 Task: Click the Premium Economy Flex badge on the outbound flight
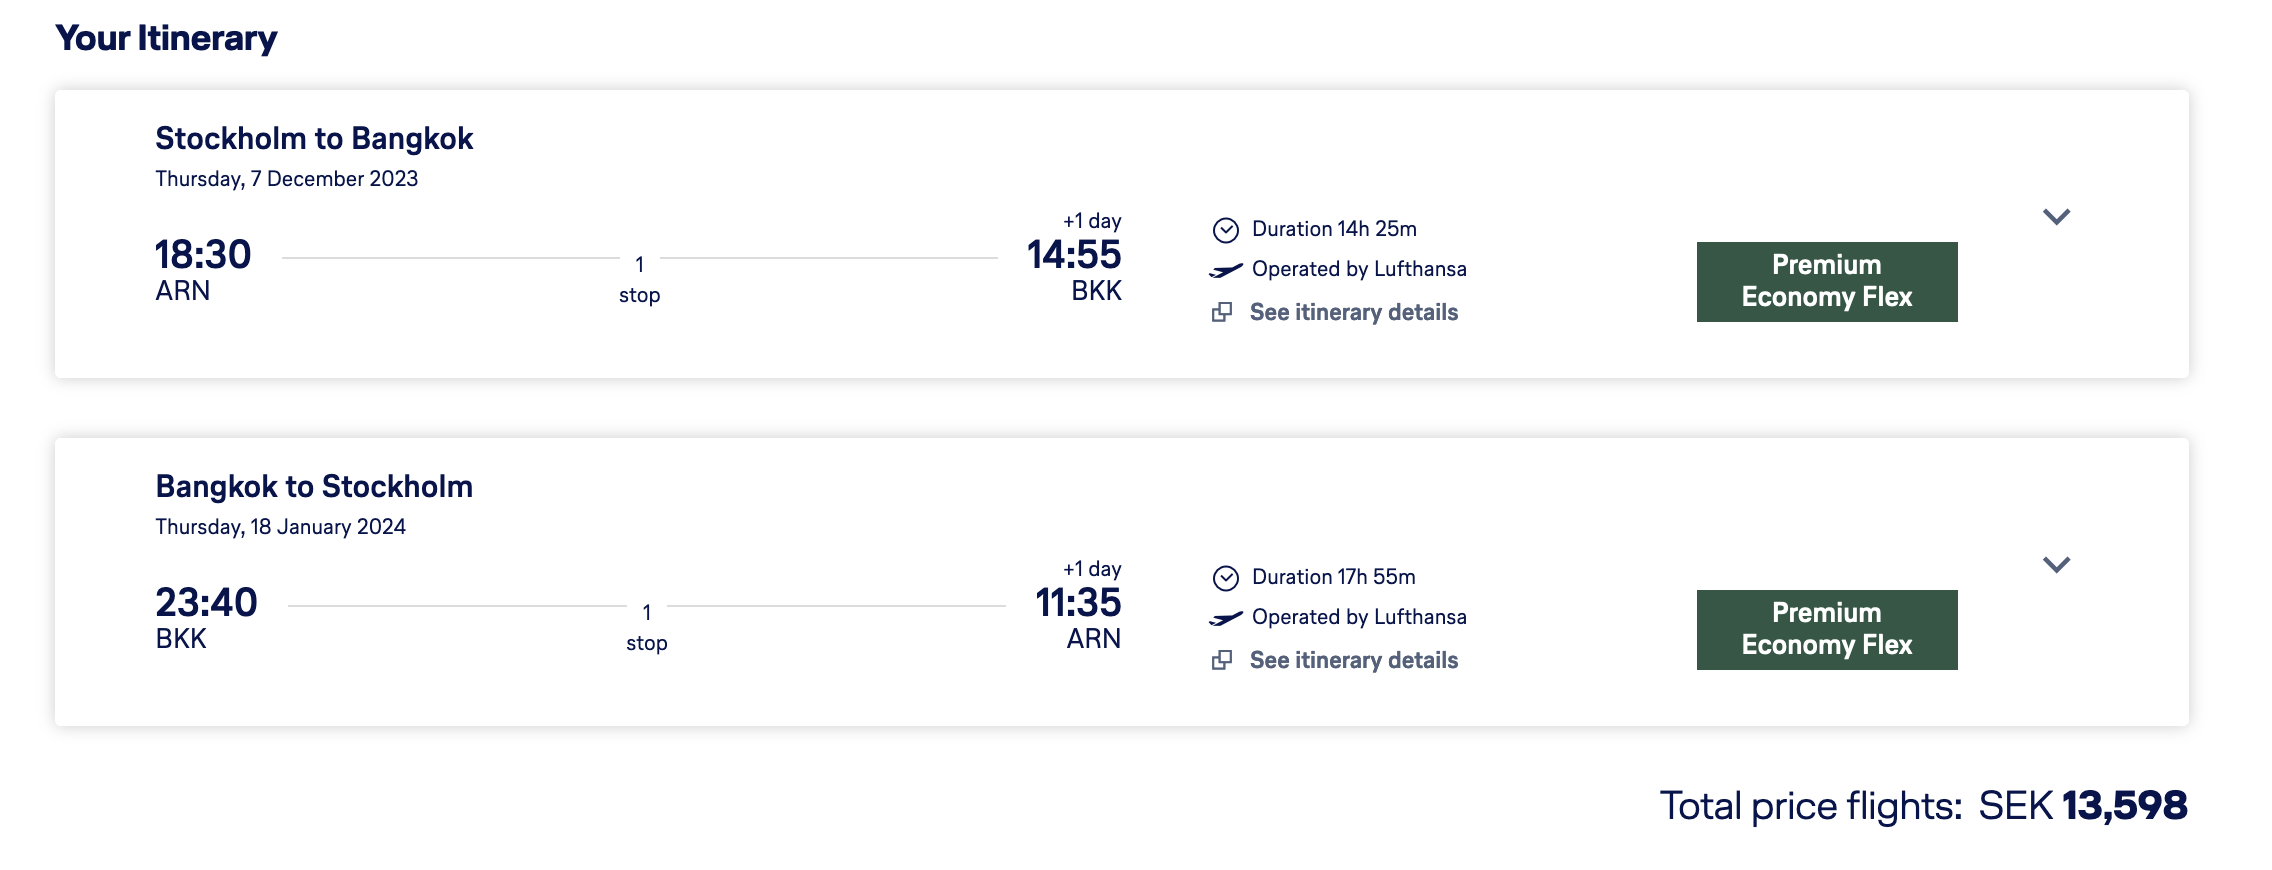click(x=1826, y=281)
